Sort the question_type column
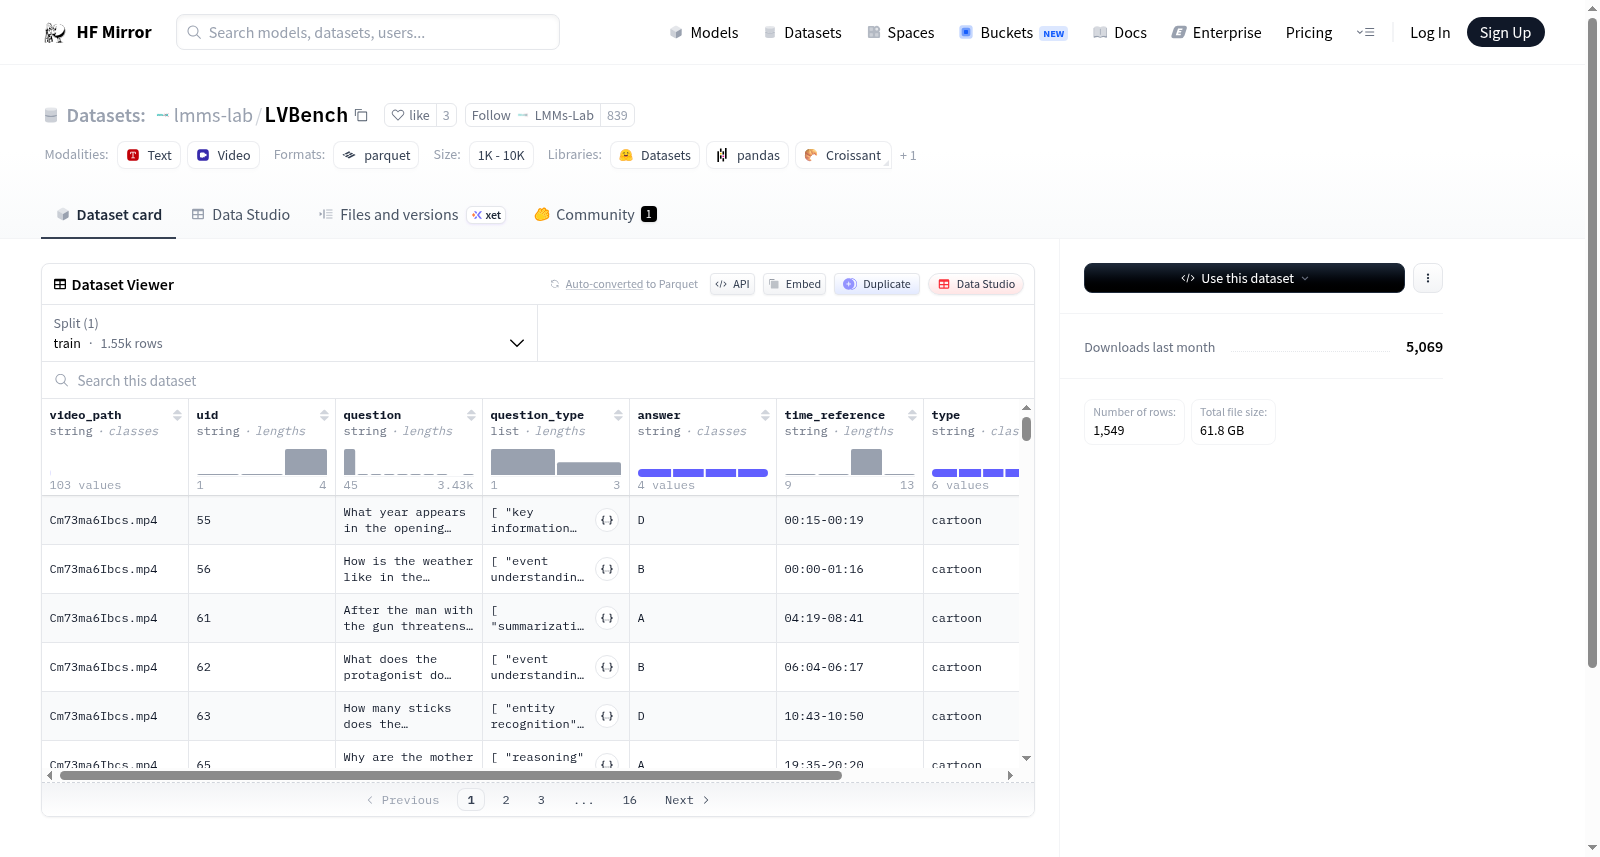1600x857 pixels. coord(618,415)
